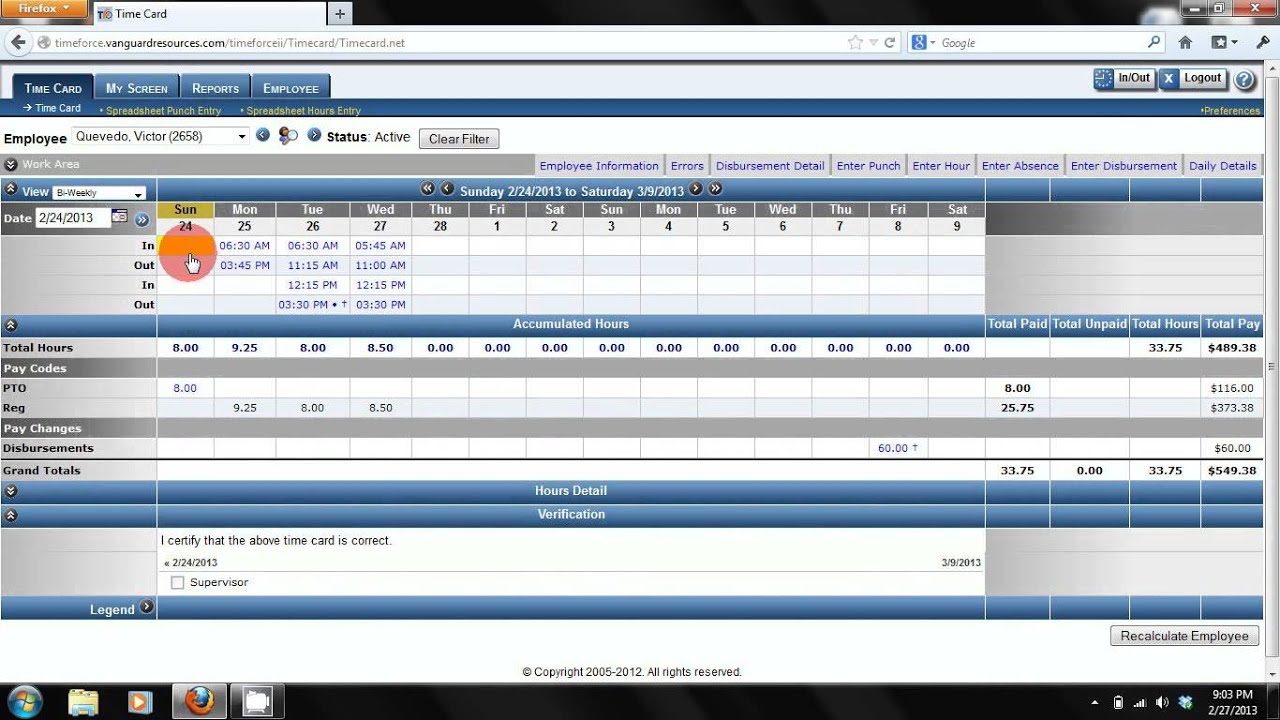The height and width of the screenshot is (720, 1280).
Task: Check the Supervisor verification checkbox
Action: click(x=178, y=582)
